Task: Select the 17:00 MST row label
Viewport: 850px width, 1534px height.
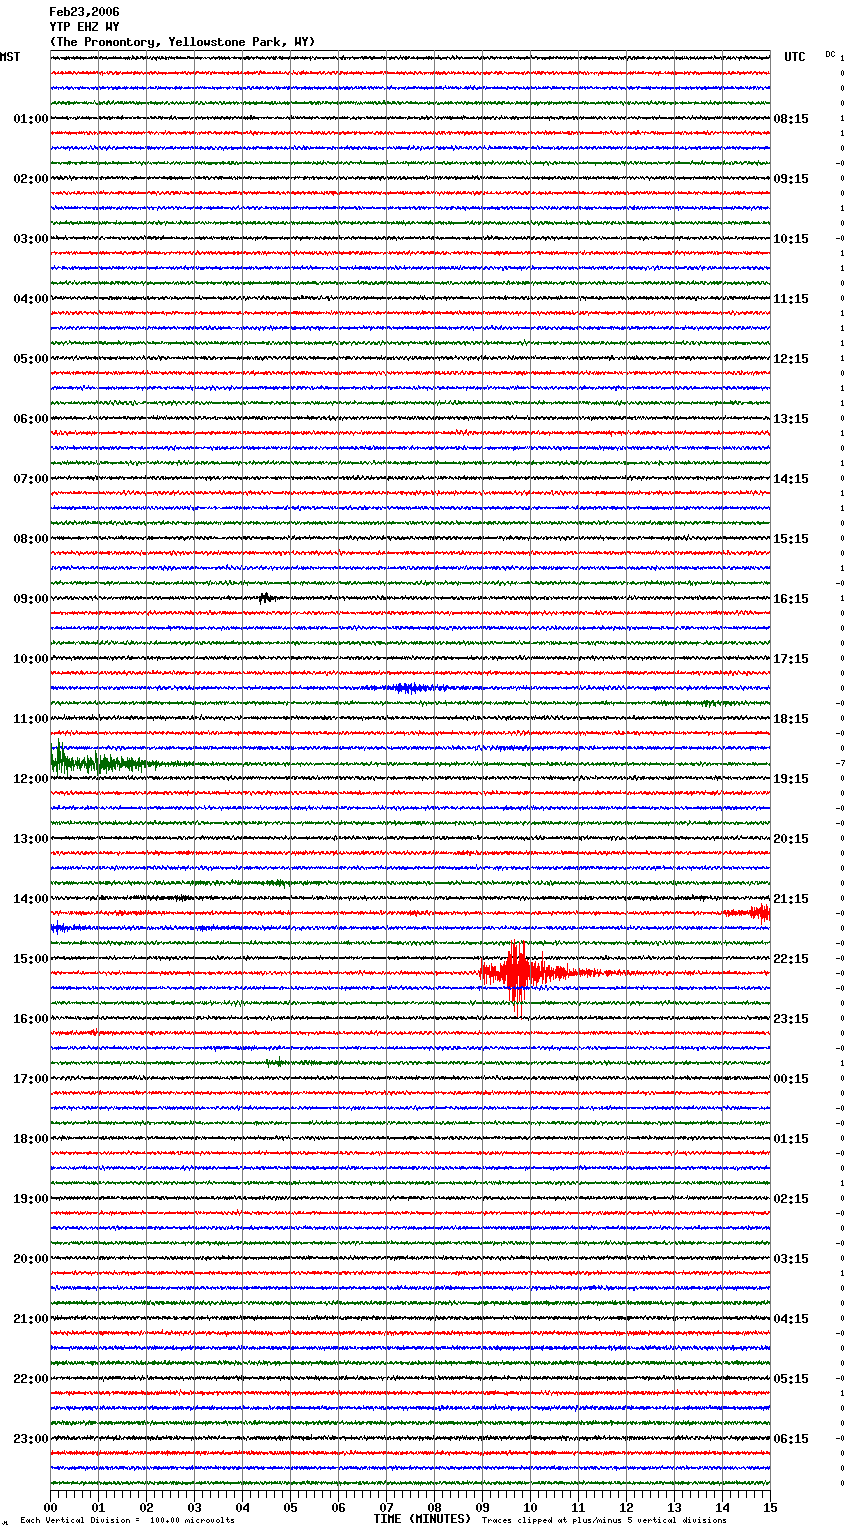Action: pos(30,1079)
